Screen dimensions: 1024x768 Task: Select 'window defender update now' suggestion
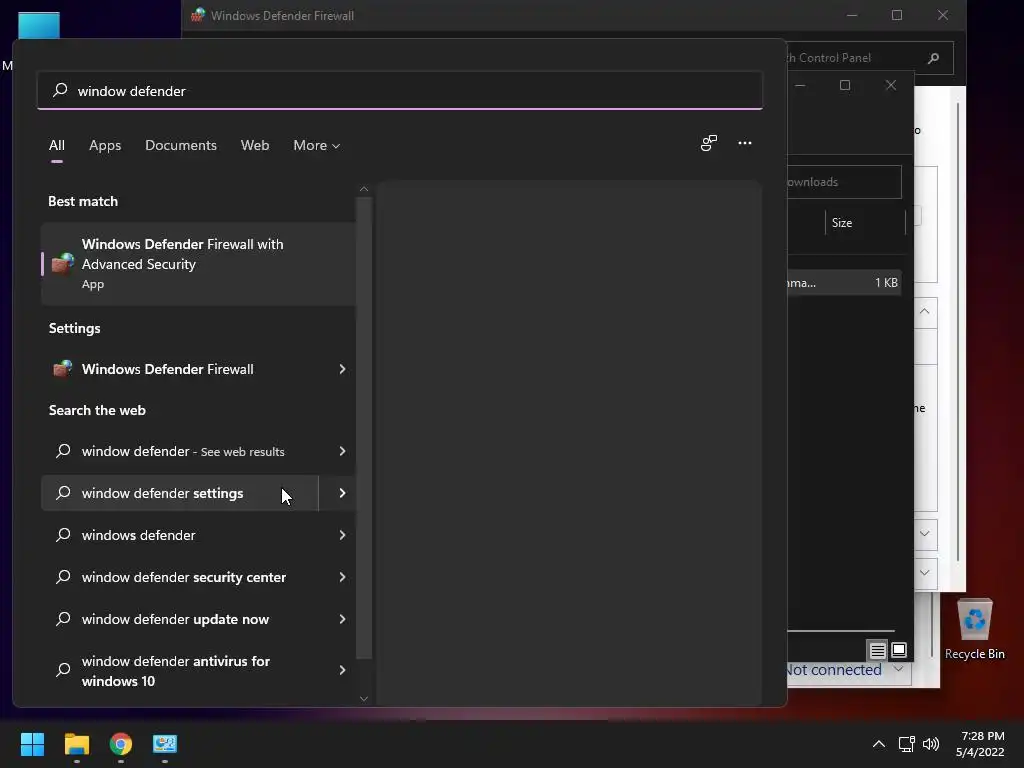click(x=180, y=619)
